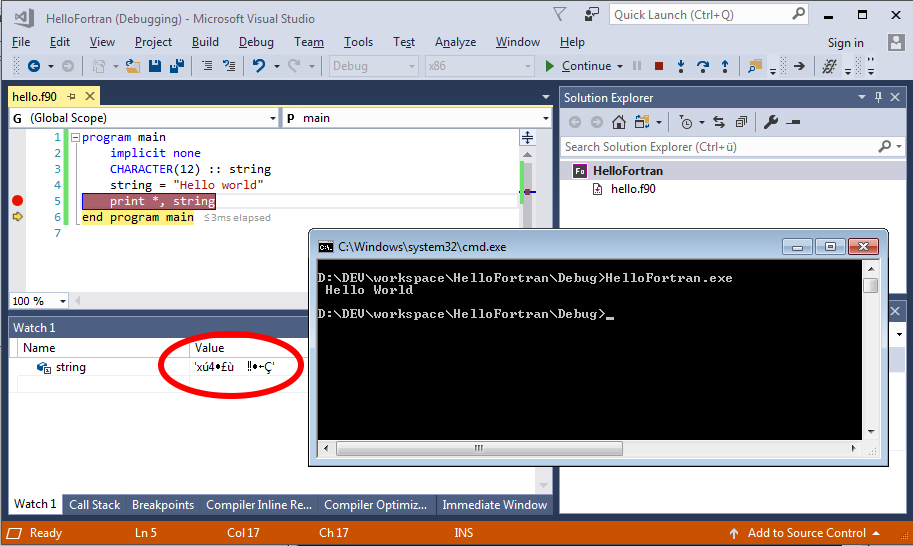Select the string watch row
The width and height of the screenshot is (913, 546).
(158, 367)
